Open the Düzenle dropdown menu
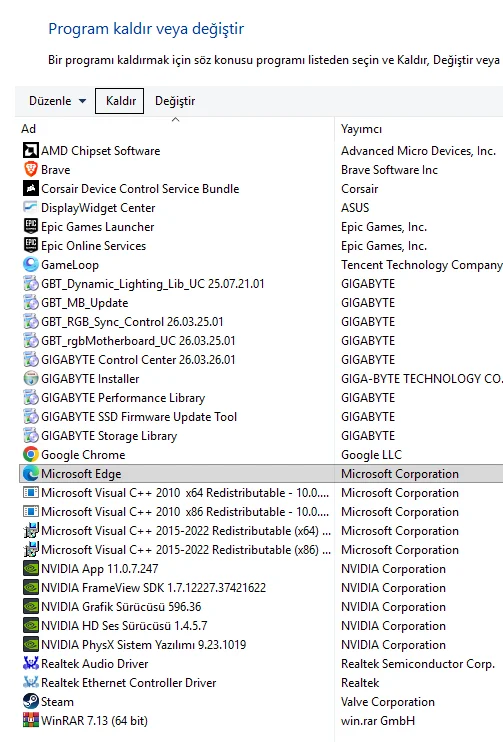Image resolution: width=503 pixels, height=742 pixels. pos(57,101)
